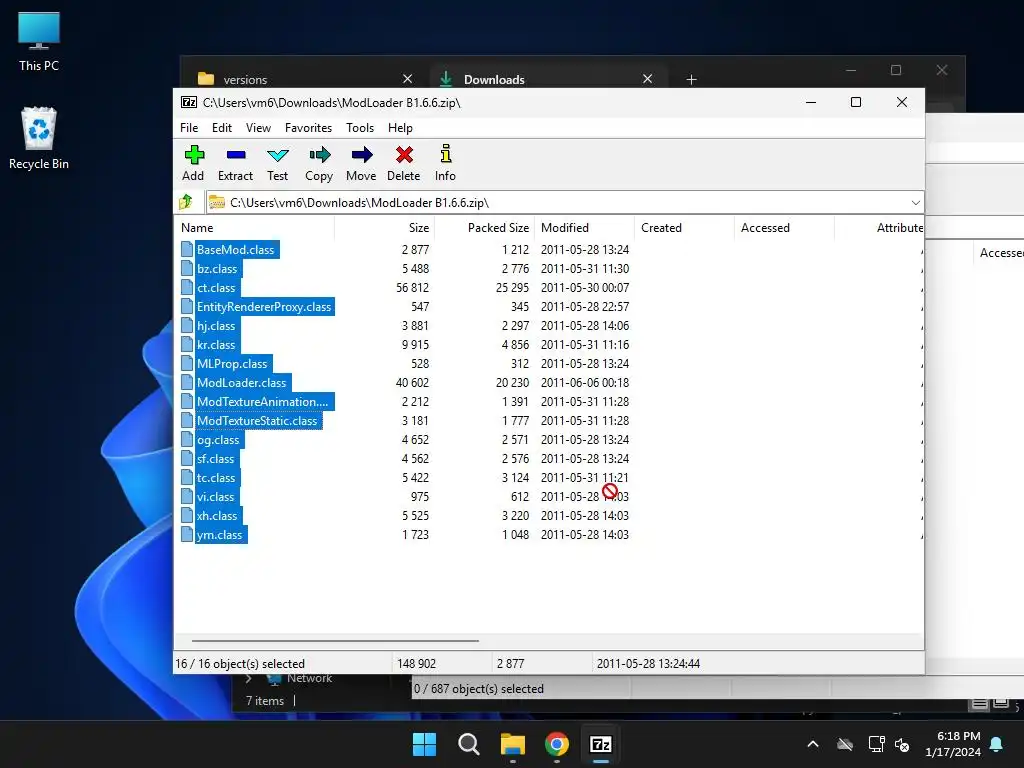
Task: Sort by Accessed column header
Action: click(784, 228)
